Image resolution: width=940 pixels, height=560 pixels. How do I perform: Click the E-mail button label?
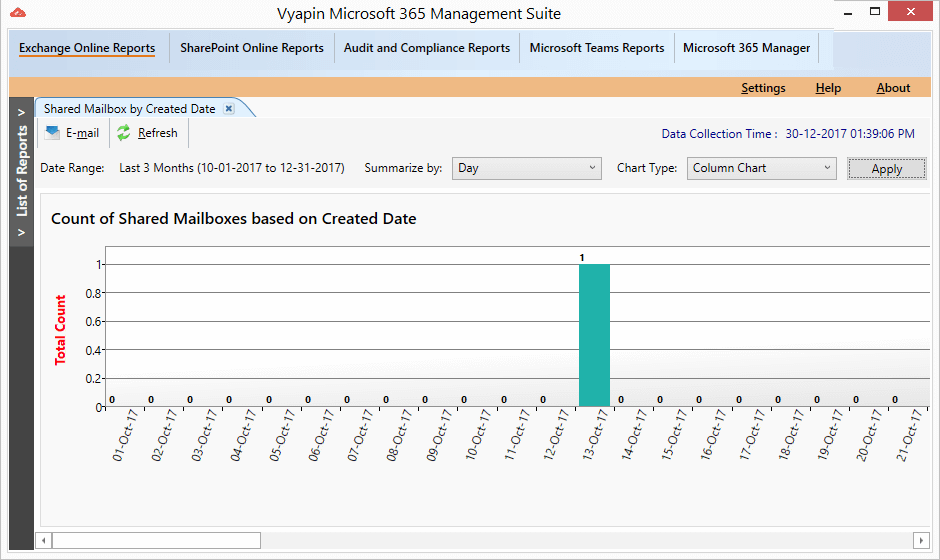click(x=83, y=133)
